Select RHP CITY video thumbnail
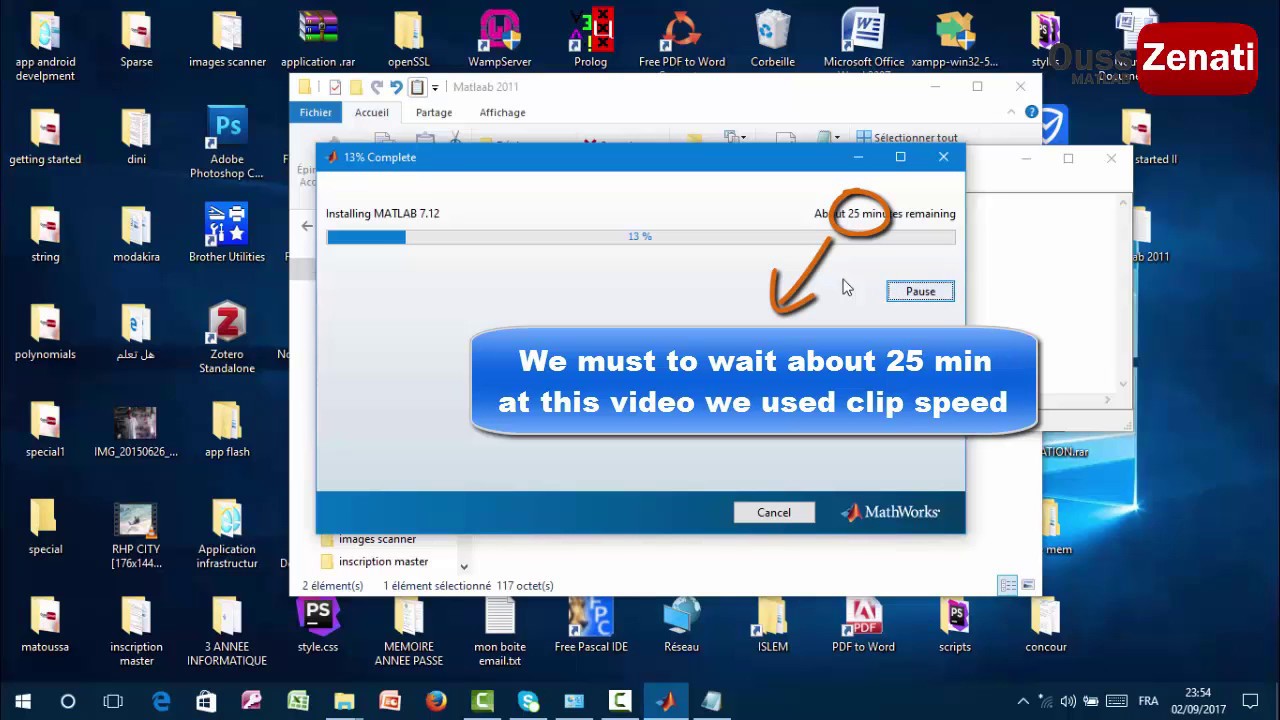 (136, 536)
